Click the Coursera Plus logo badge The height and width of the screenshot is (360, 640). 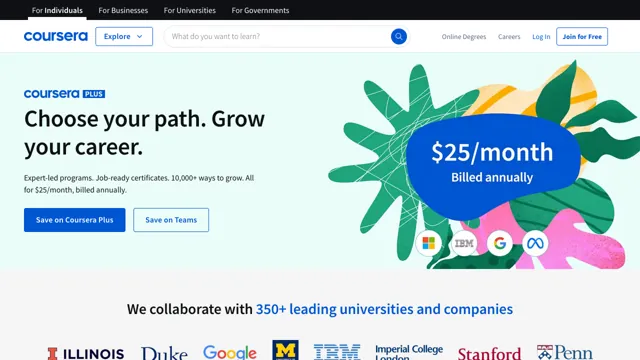click(x=64, y=94)
